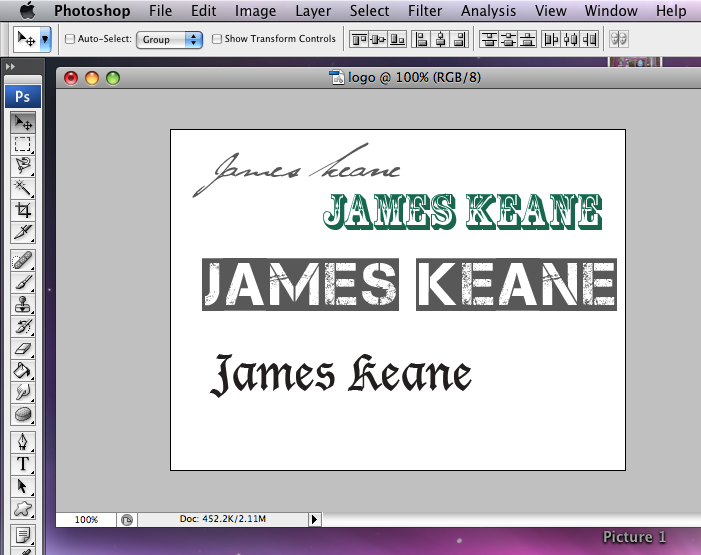Distribute horizontal centers of layers

[570, 39]
